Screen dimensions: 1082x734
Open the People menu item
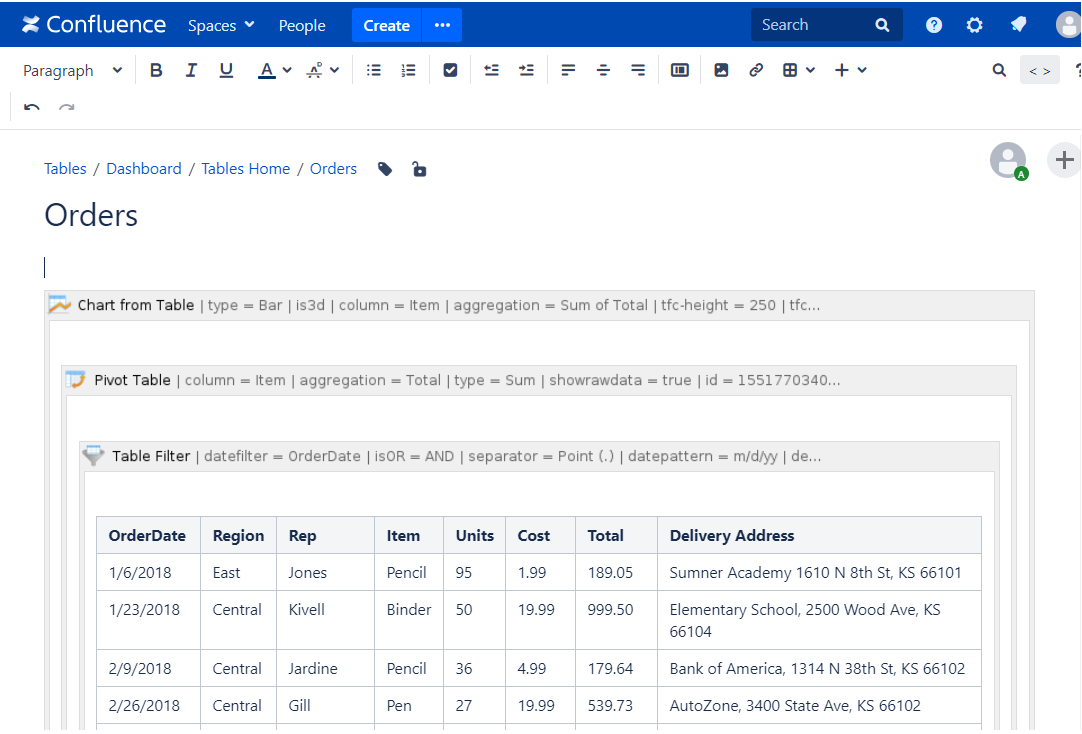302,25
